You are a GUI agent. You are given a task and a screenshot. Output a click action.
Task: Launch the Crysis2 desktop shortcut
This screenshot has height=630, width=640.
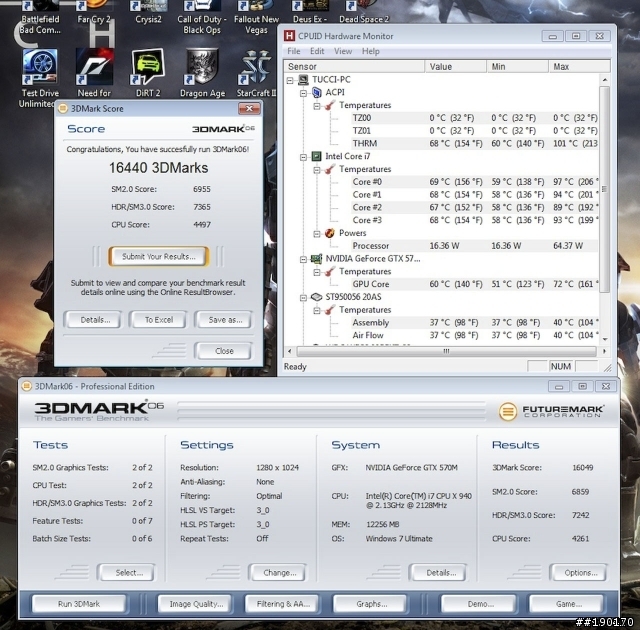tap(148, 12)
